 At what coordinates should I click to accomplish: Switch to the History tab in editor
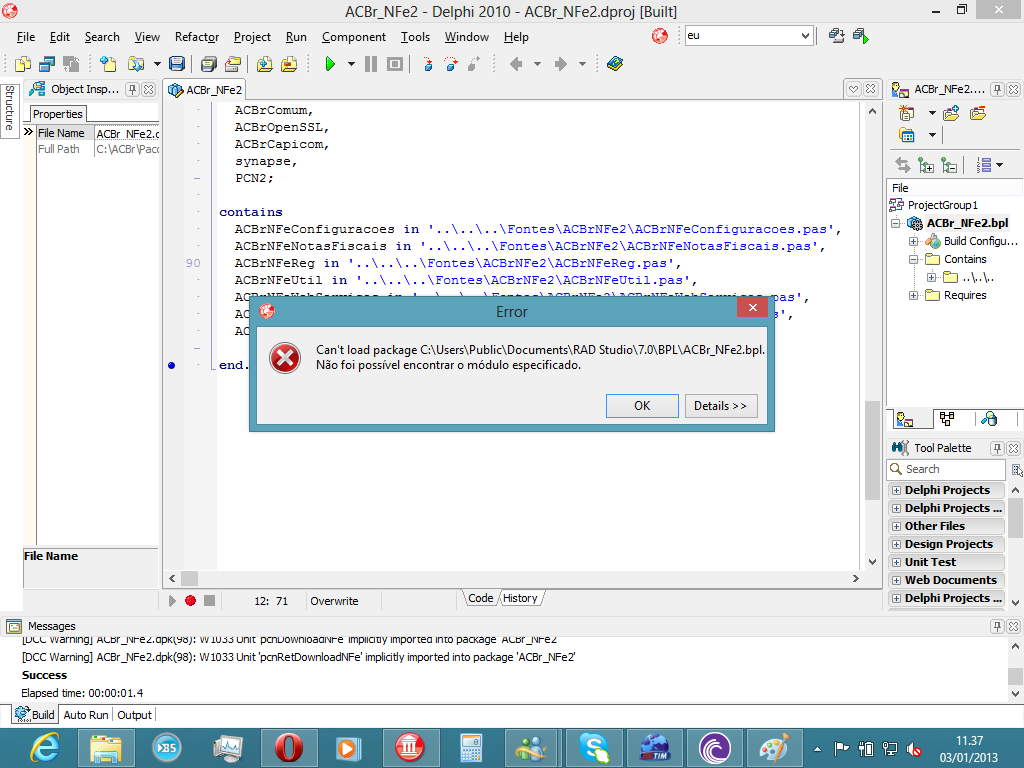[520, 598]
